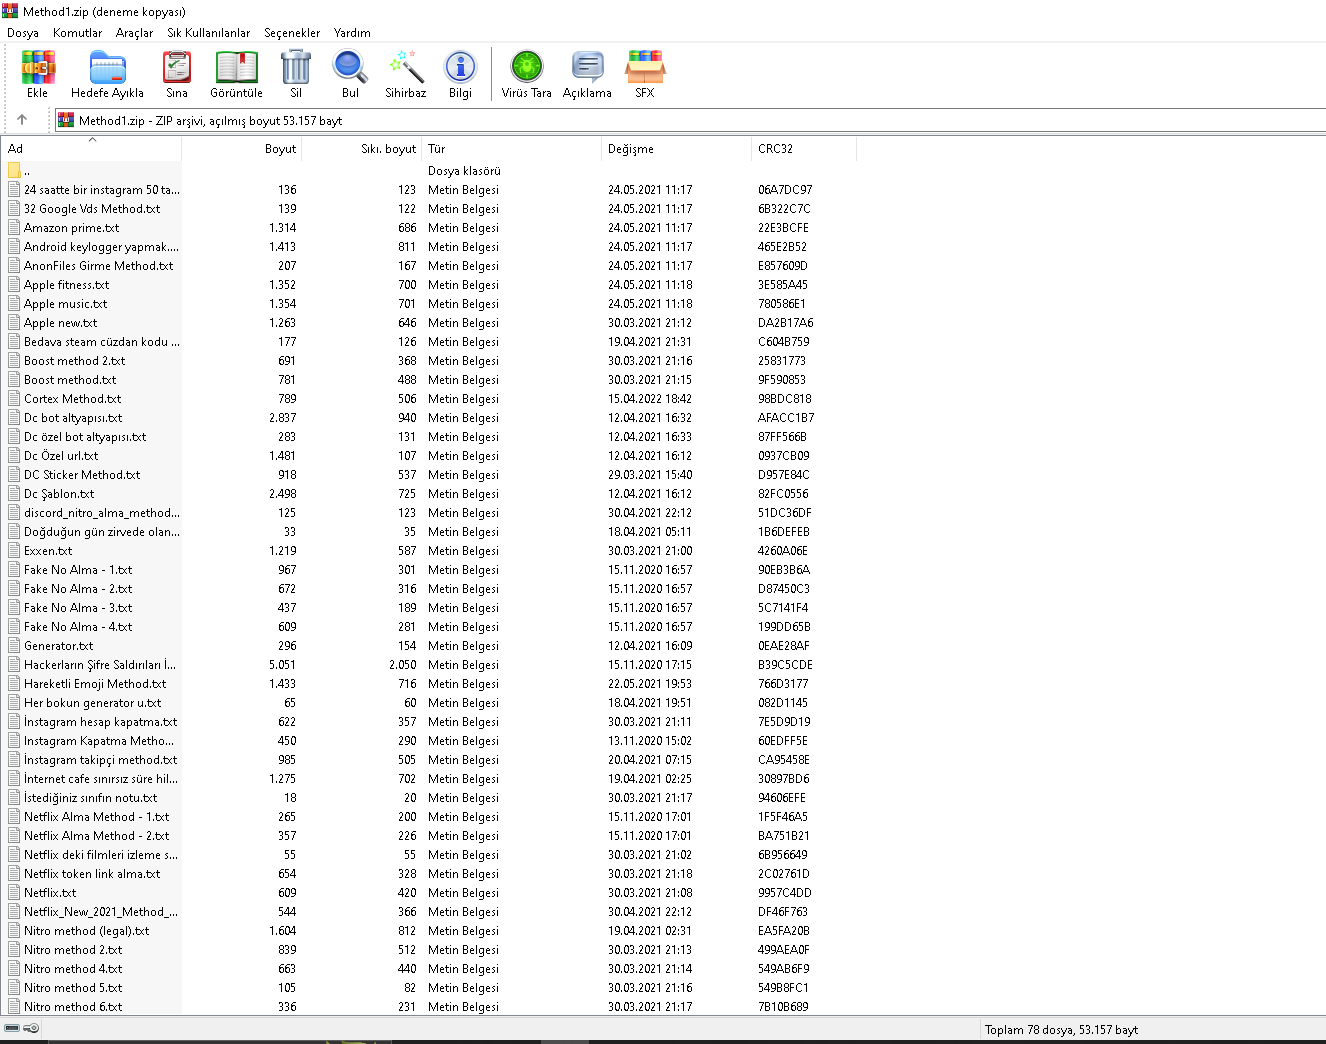
Task: Click file icon of Netflix.txt
Action: pyautogui.click(x=14, y=893)
